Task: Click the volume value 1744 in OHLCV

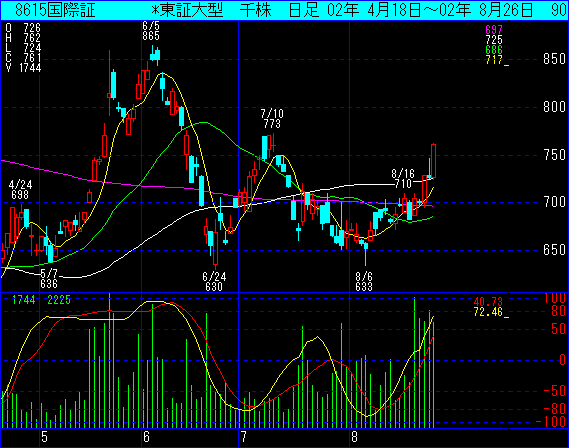Action: pyautogui.click(x=30, y=67)
